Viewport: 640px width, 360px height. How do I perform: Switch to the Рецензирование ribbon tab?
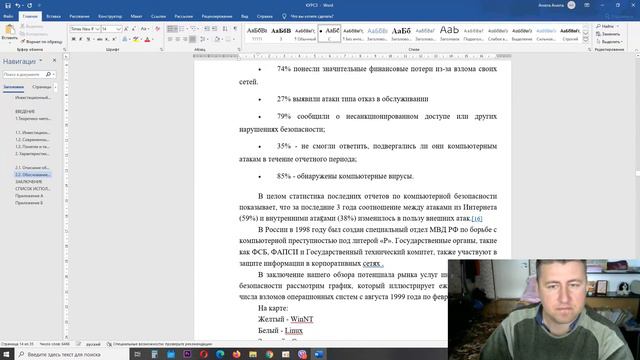[217, 16]
